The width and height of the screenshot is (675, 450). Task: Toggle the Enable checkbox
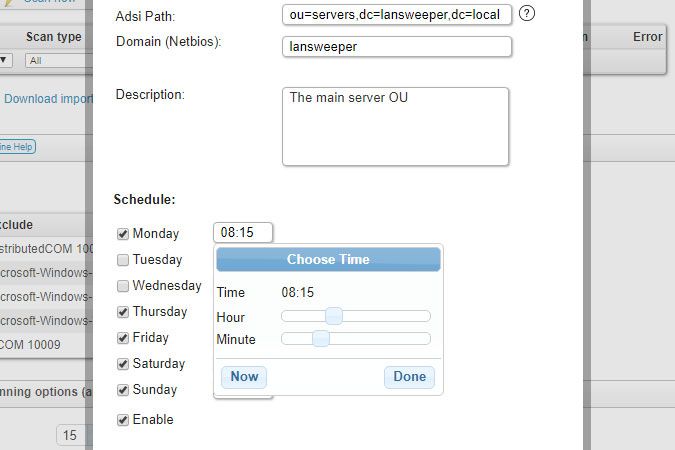tap(123, 420)
